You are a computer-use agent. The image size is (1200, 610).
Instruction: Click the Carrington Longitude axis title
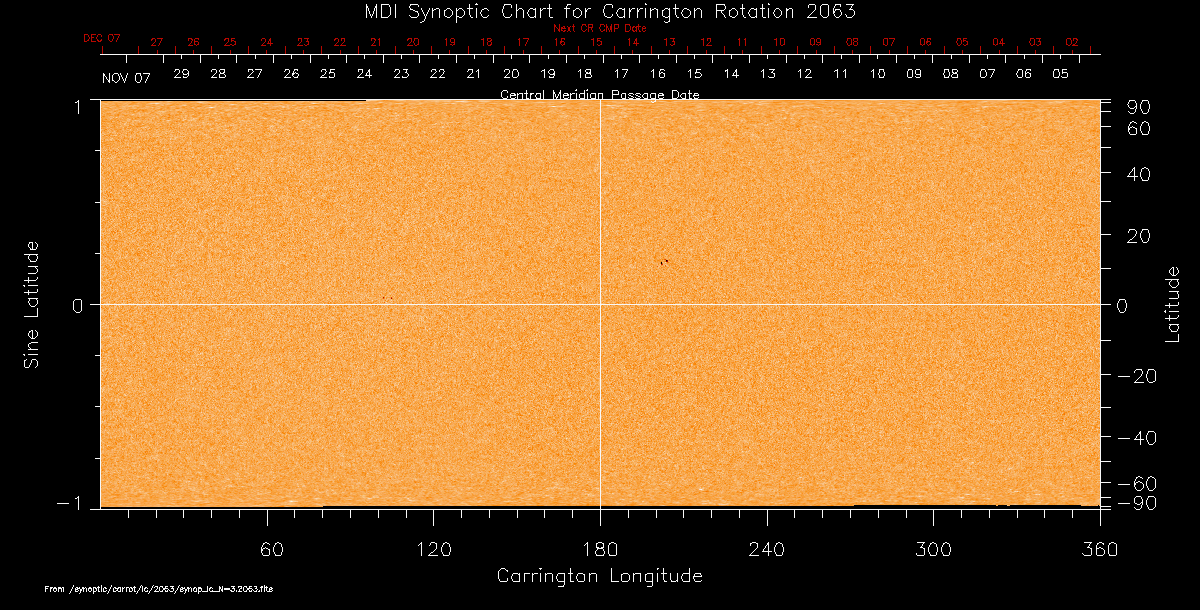pyautogui.click(x=599, y=576)
